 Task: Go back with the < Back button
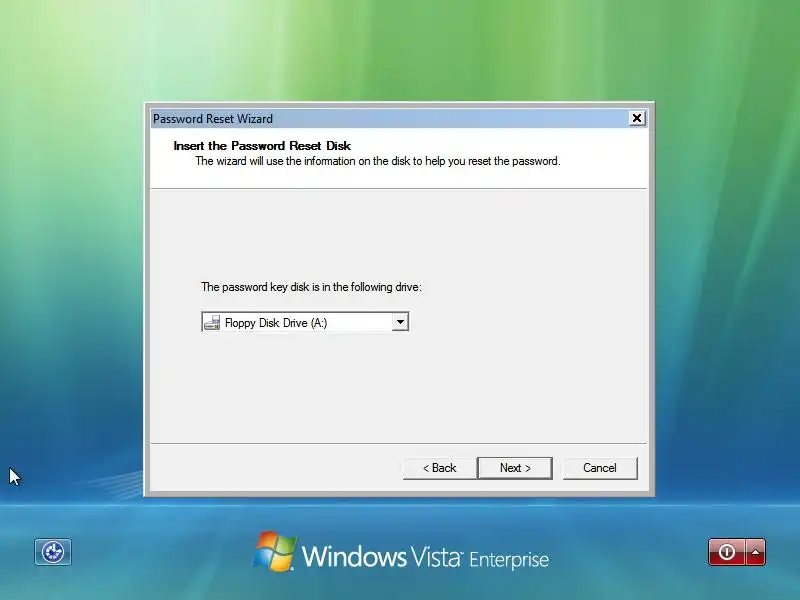(439, 468)
